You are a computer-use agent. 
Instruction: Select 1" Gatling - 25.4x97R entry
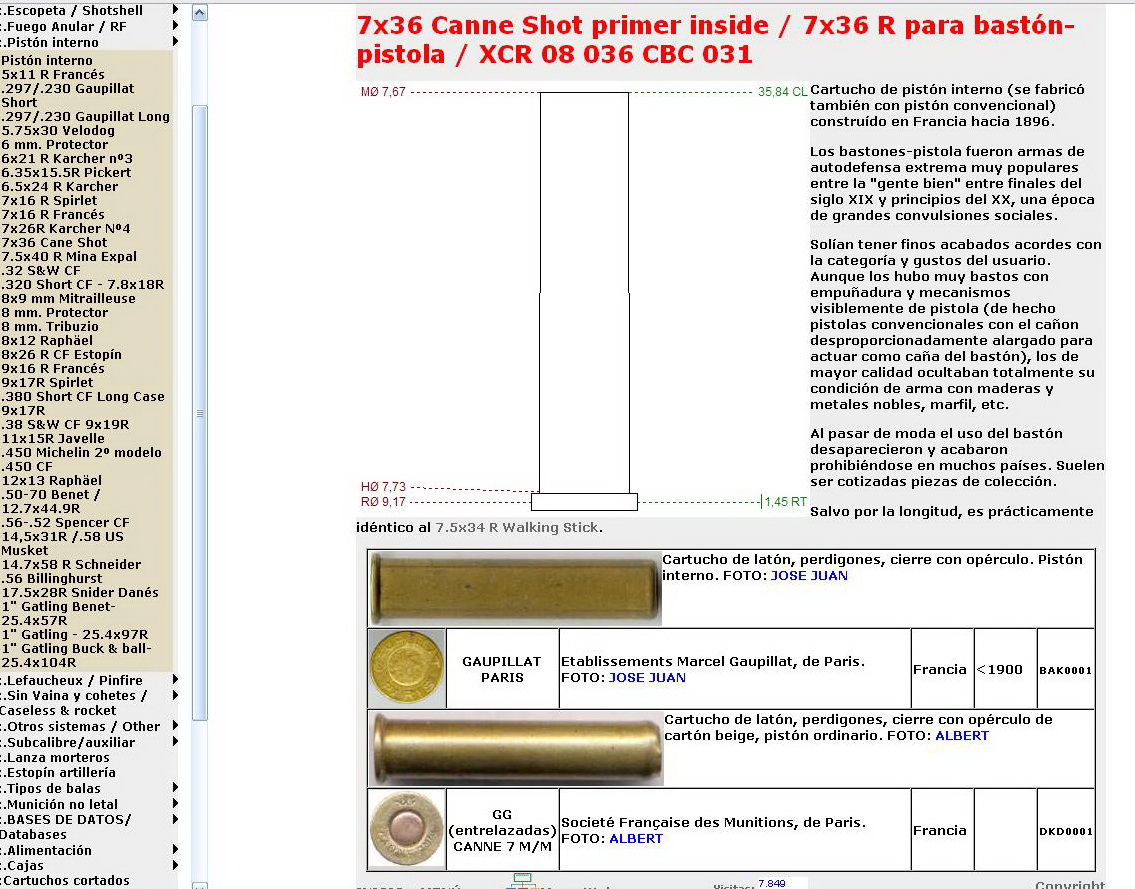click(75, 634)
